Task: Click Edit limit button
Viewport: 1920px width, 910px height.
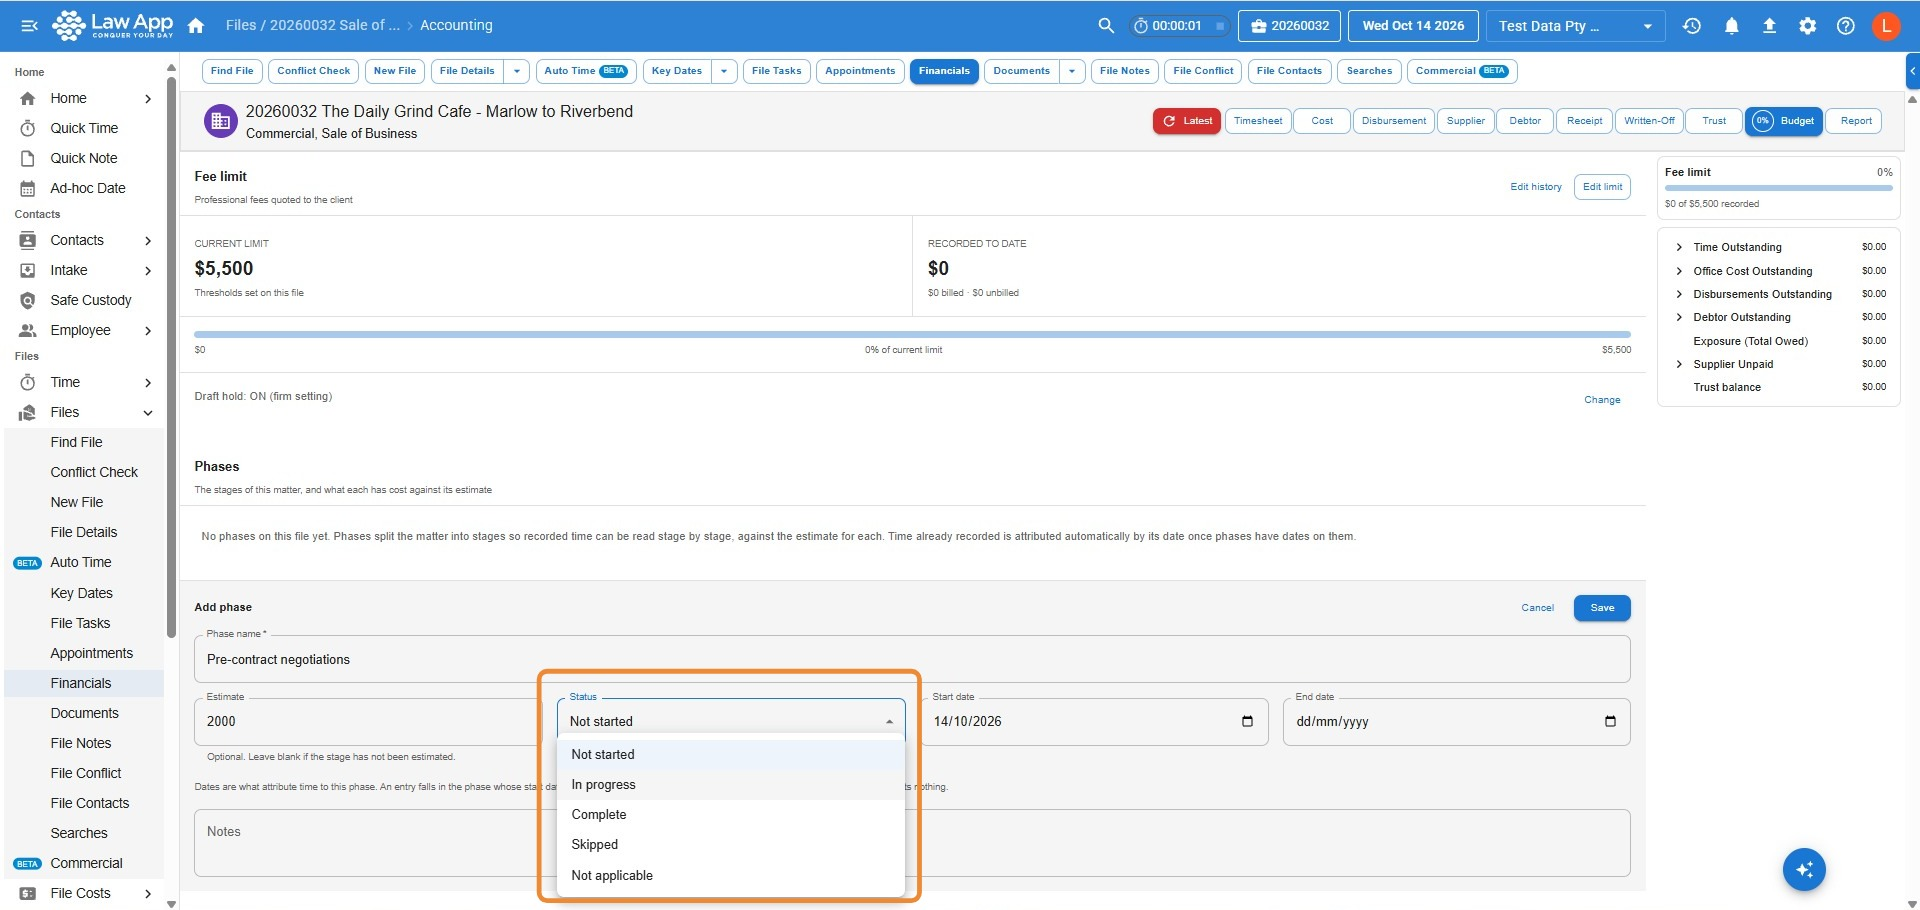Action: [1602, 187]
